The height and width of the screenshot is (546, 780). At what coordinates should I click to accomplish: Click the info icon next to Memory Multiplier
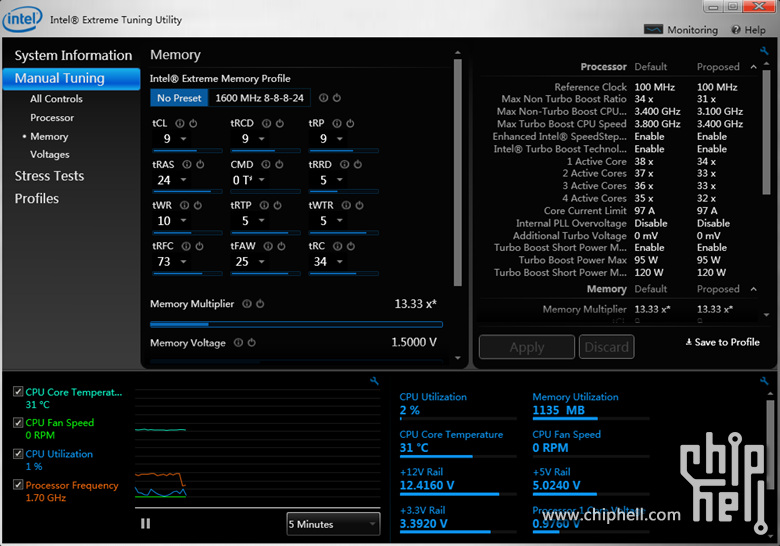[247, 304]
